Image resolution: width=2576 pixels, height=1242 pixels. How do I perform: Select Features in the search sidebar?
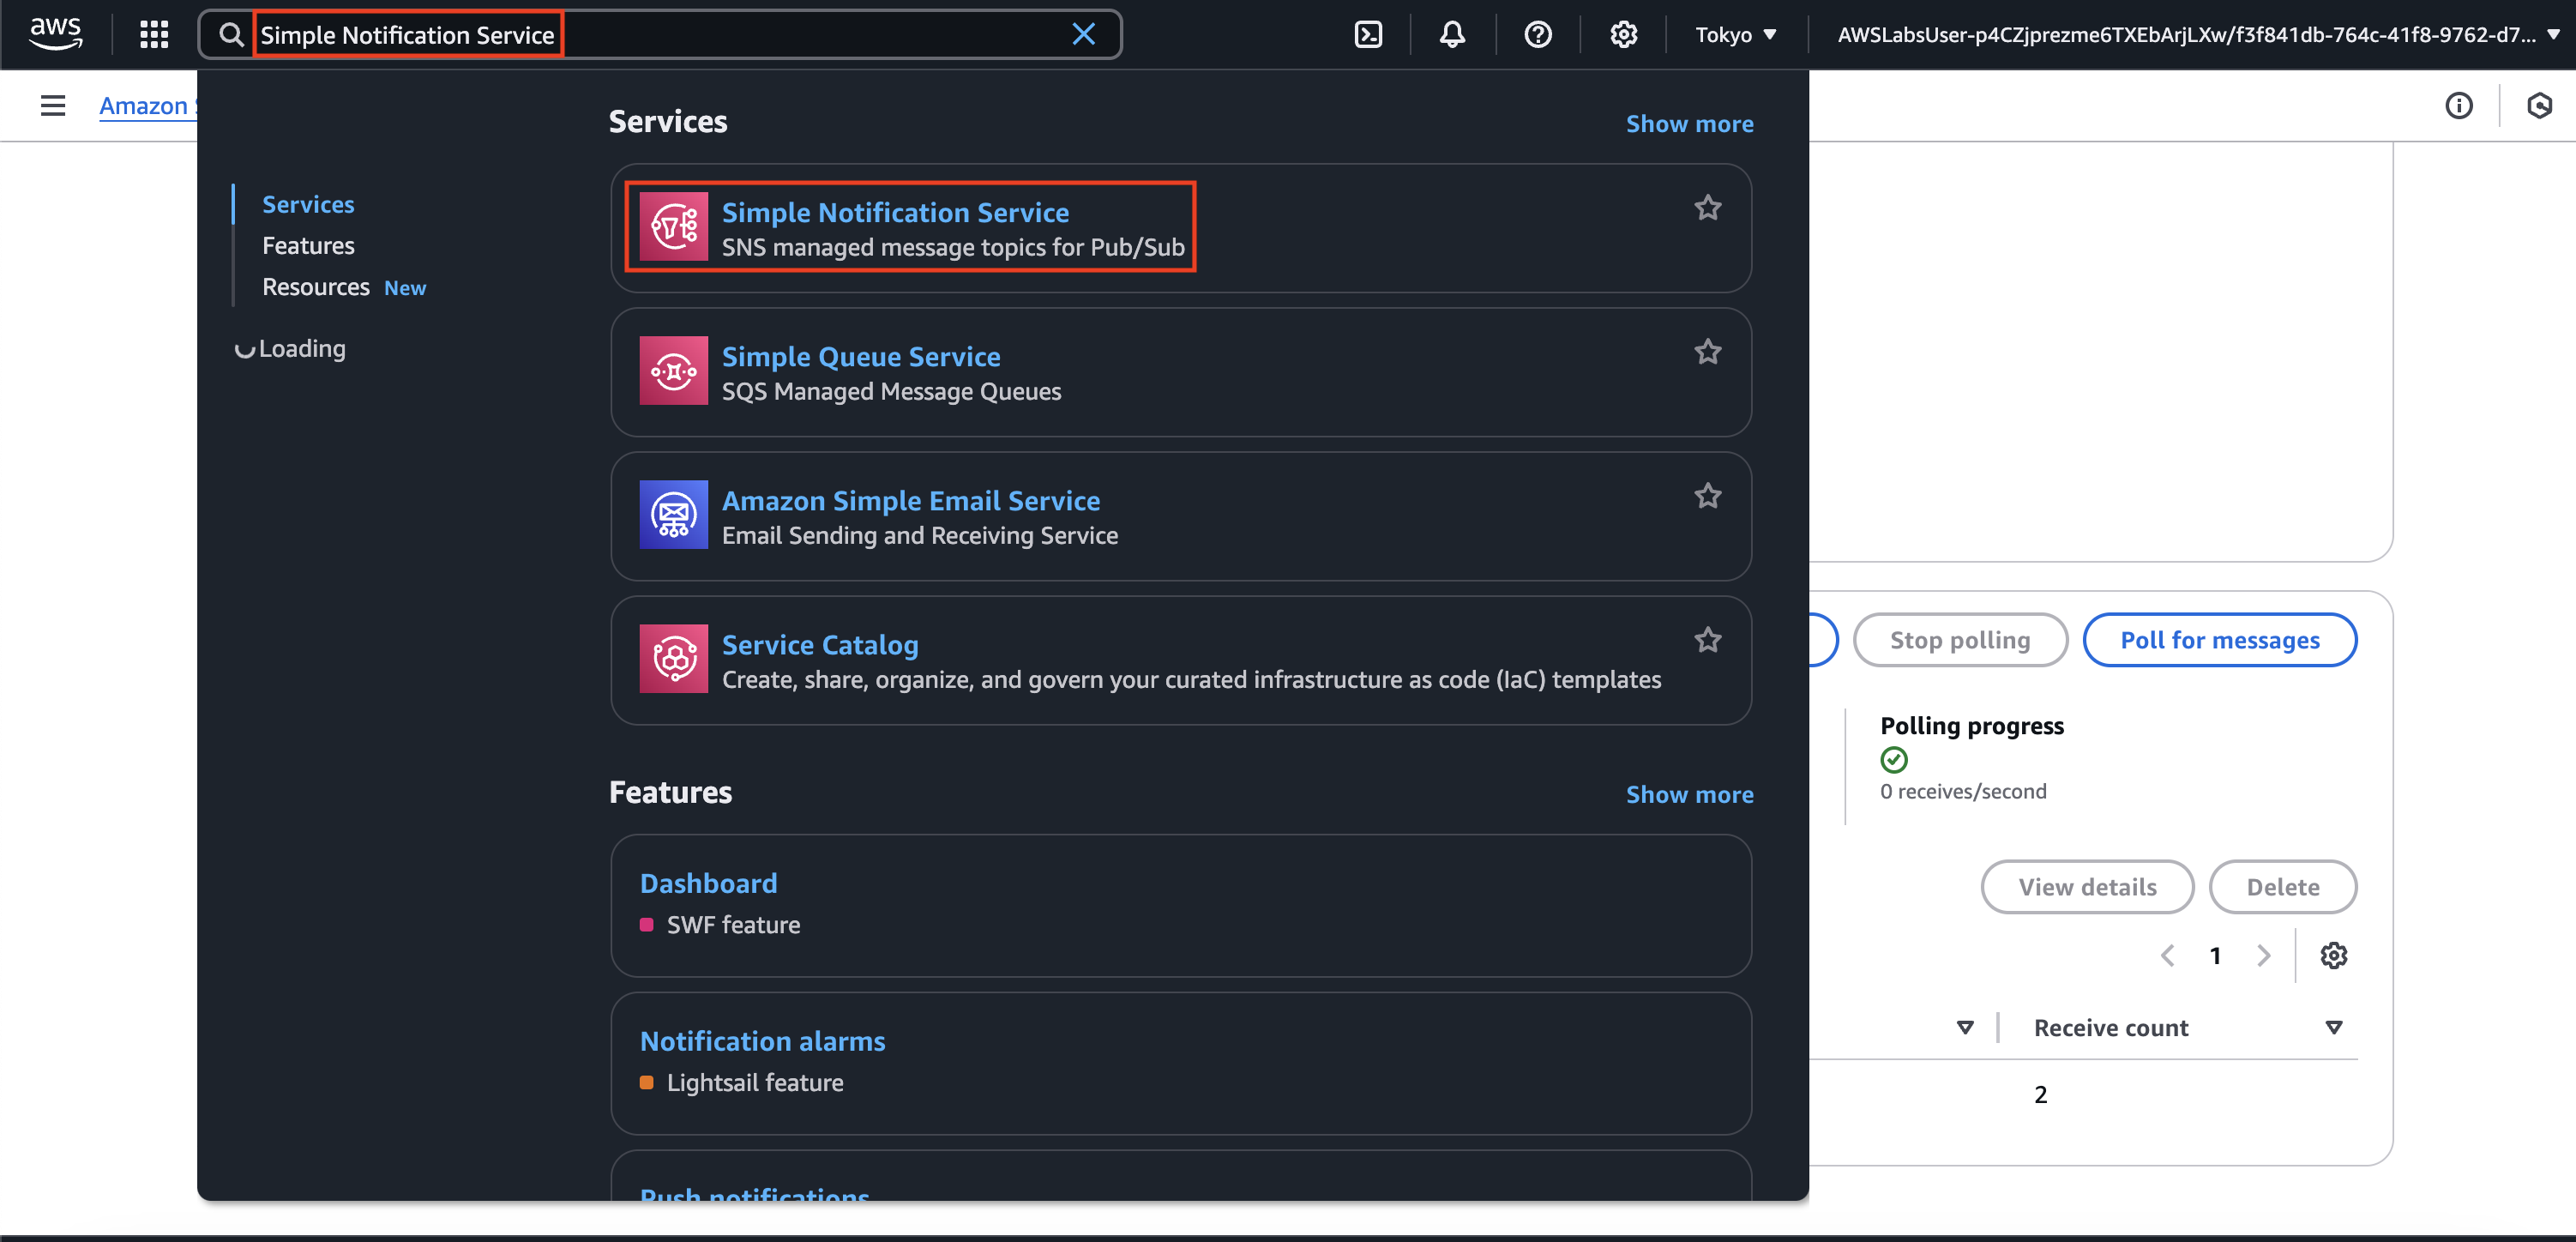(308, 246)
